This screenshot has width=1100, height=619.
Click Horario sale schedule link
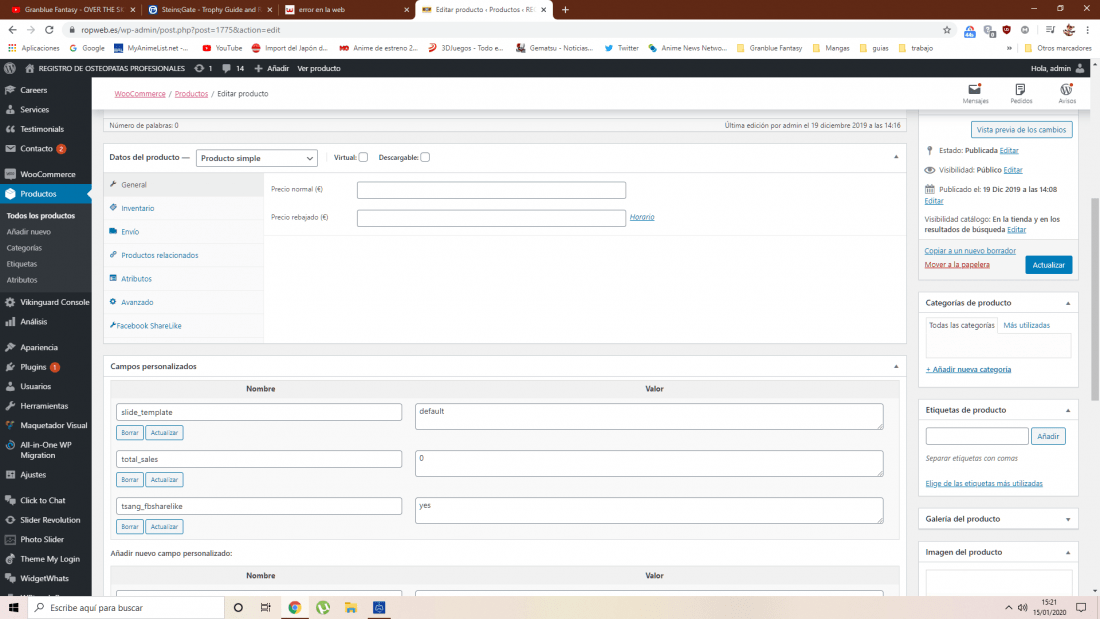pyautogui.click(x=642, y=217)
